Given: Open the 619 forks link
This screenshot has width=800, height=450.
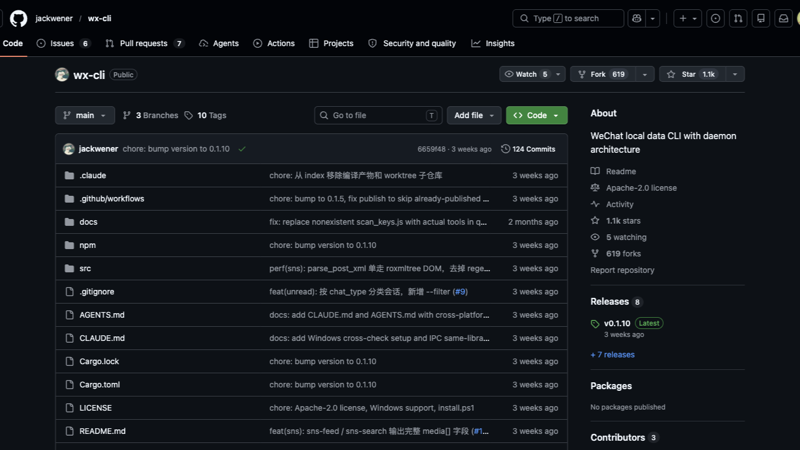Looking at the screenshot, I should [623, 254].
